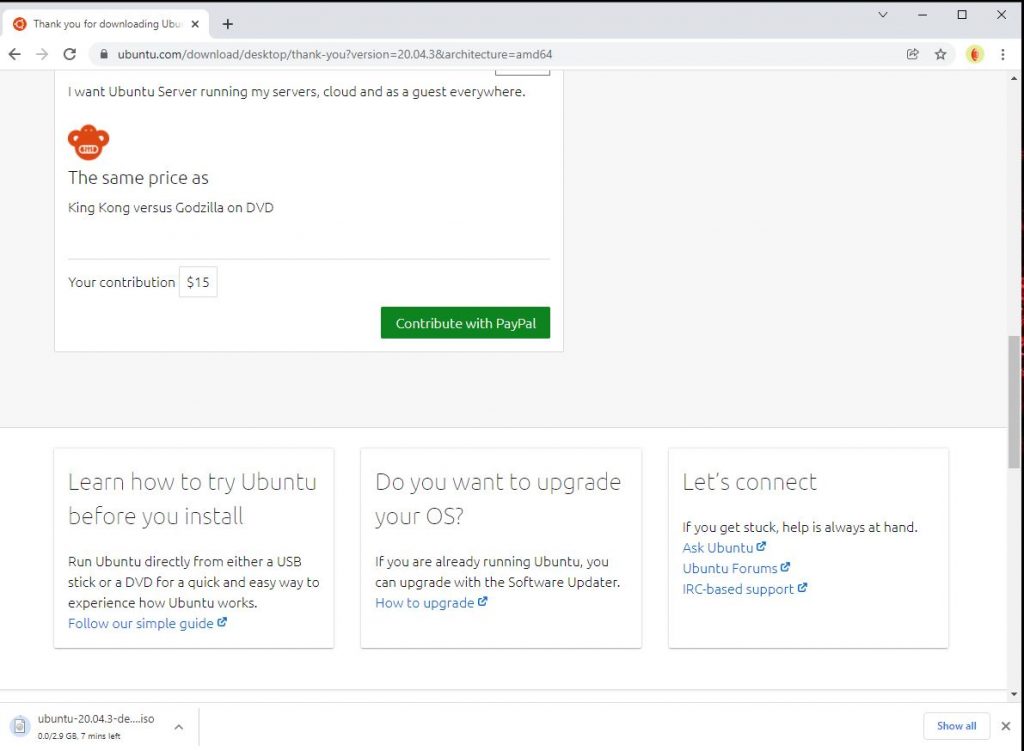Screen dimensions: 1024x751
Task: Click the scrollbar up arrow
Action: coord(1014,78)
